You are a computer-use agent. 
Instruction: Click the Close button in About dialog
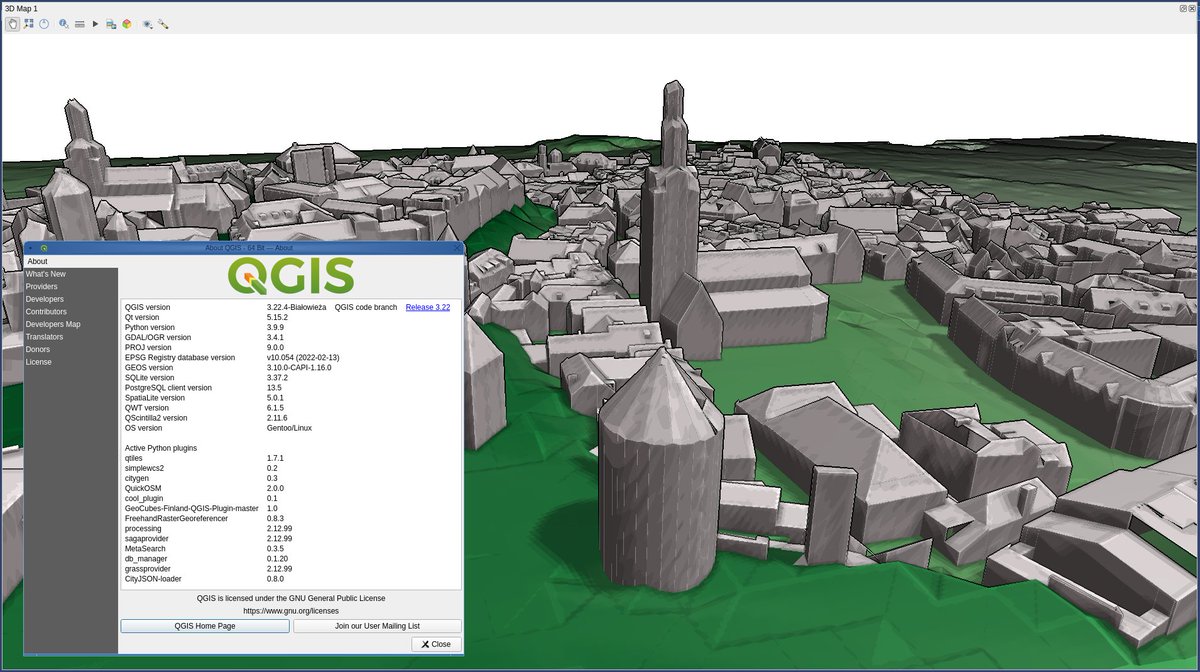[436, 644]
